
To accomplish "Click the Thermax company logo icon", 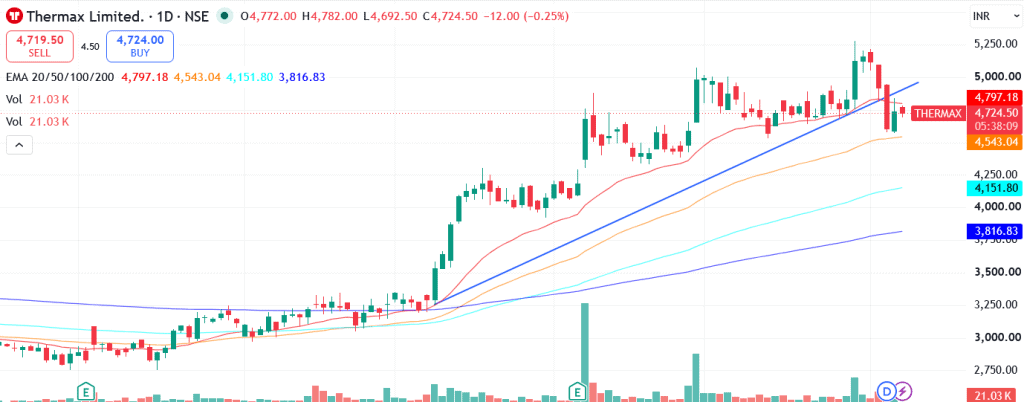I will coord(14,16).
